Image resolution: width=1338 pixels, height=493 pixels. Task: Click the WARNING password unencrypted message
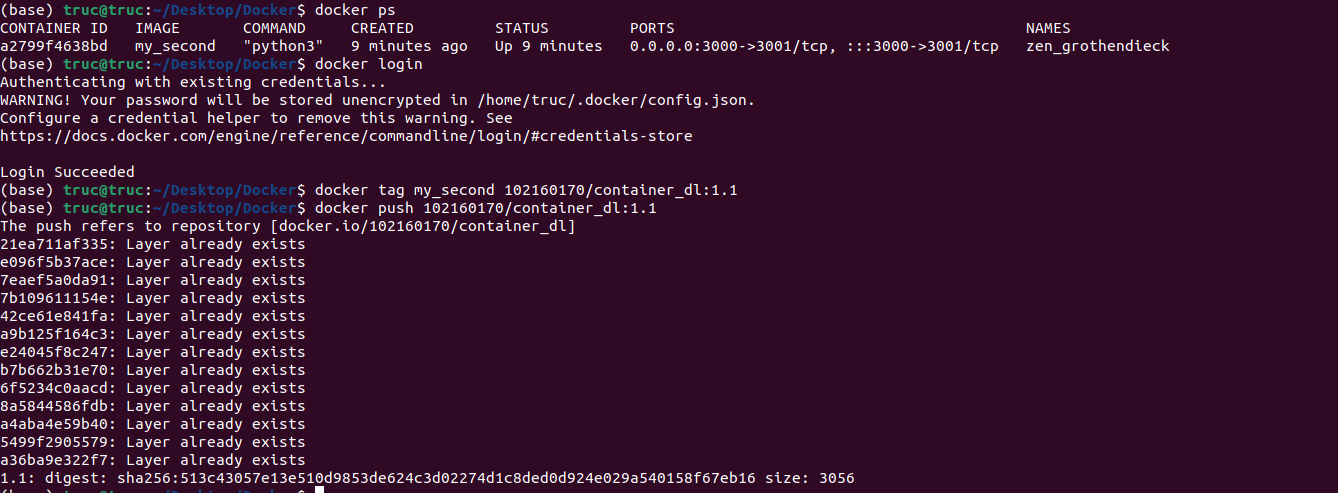point(377,100)
